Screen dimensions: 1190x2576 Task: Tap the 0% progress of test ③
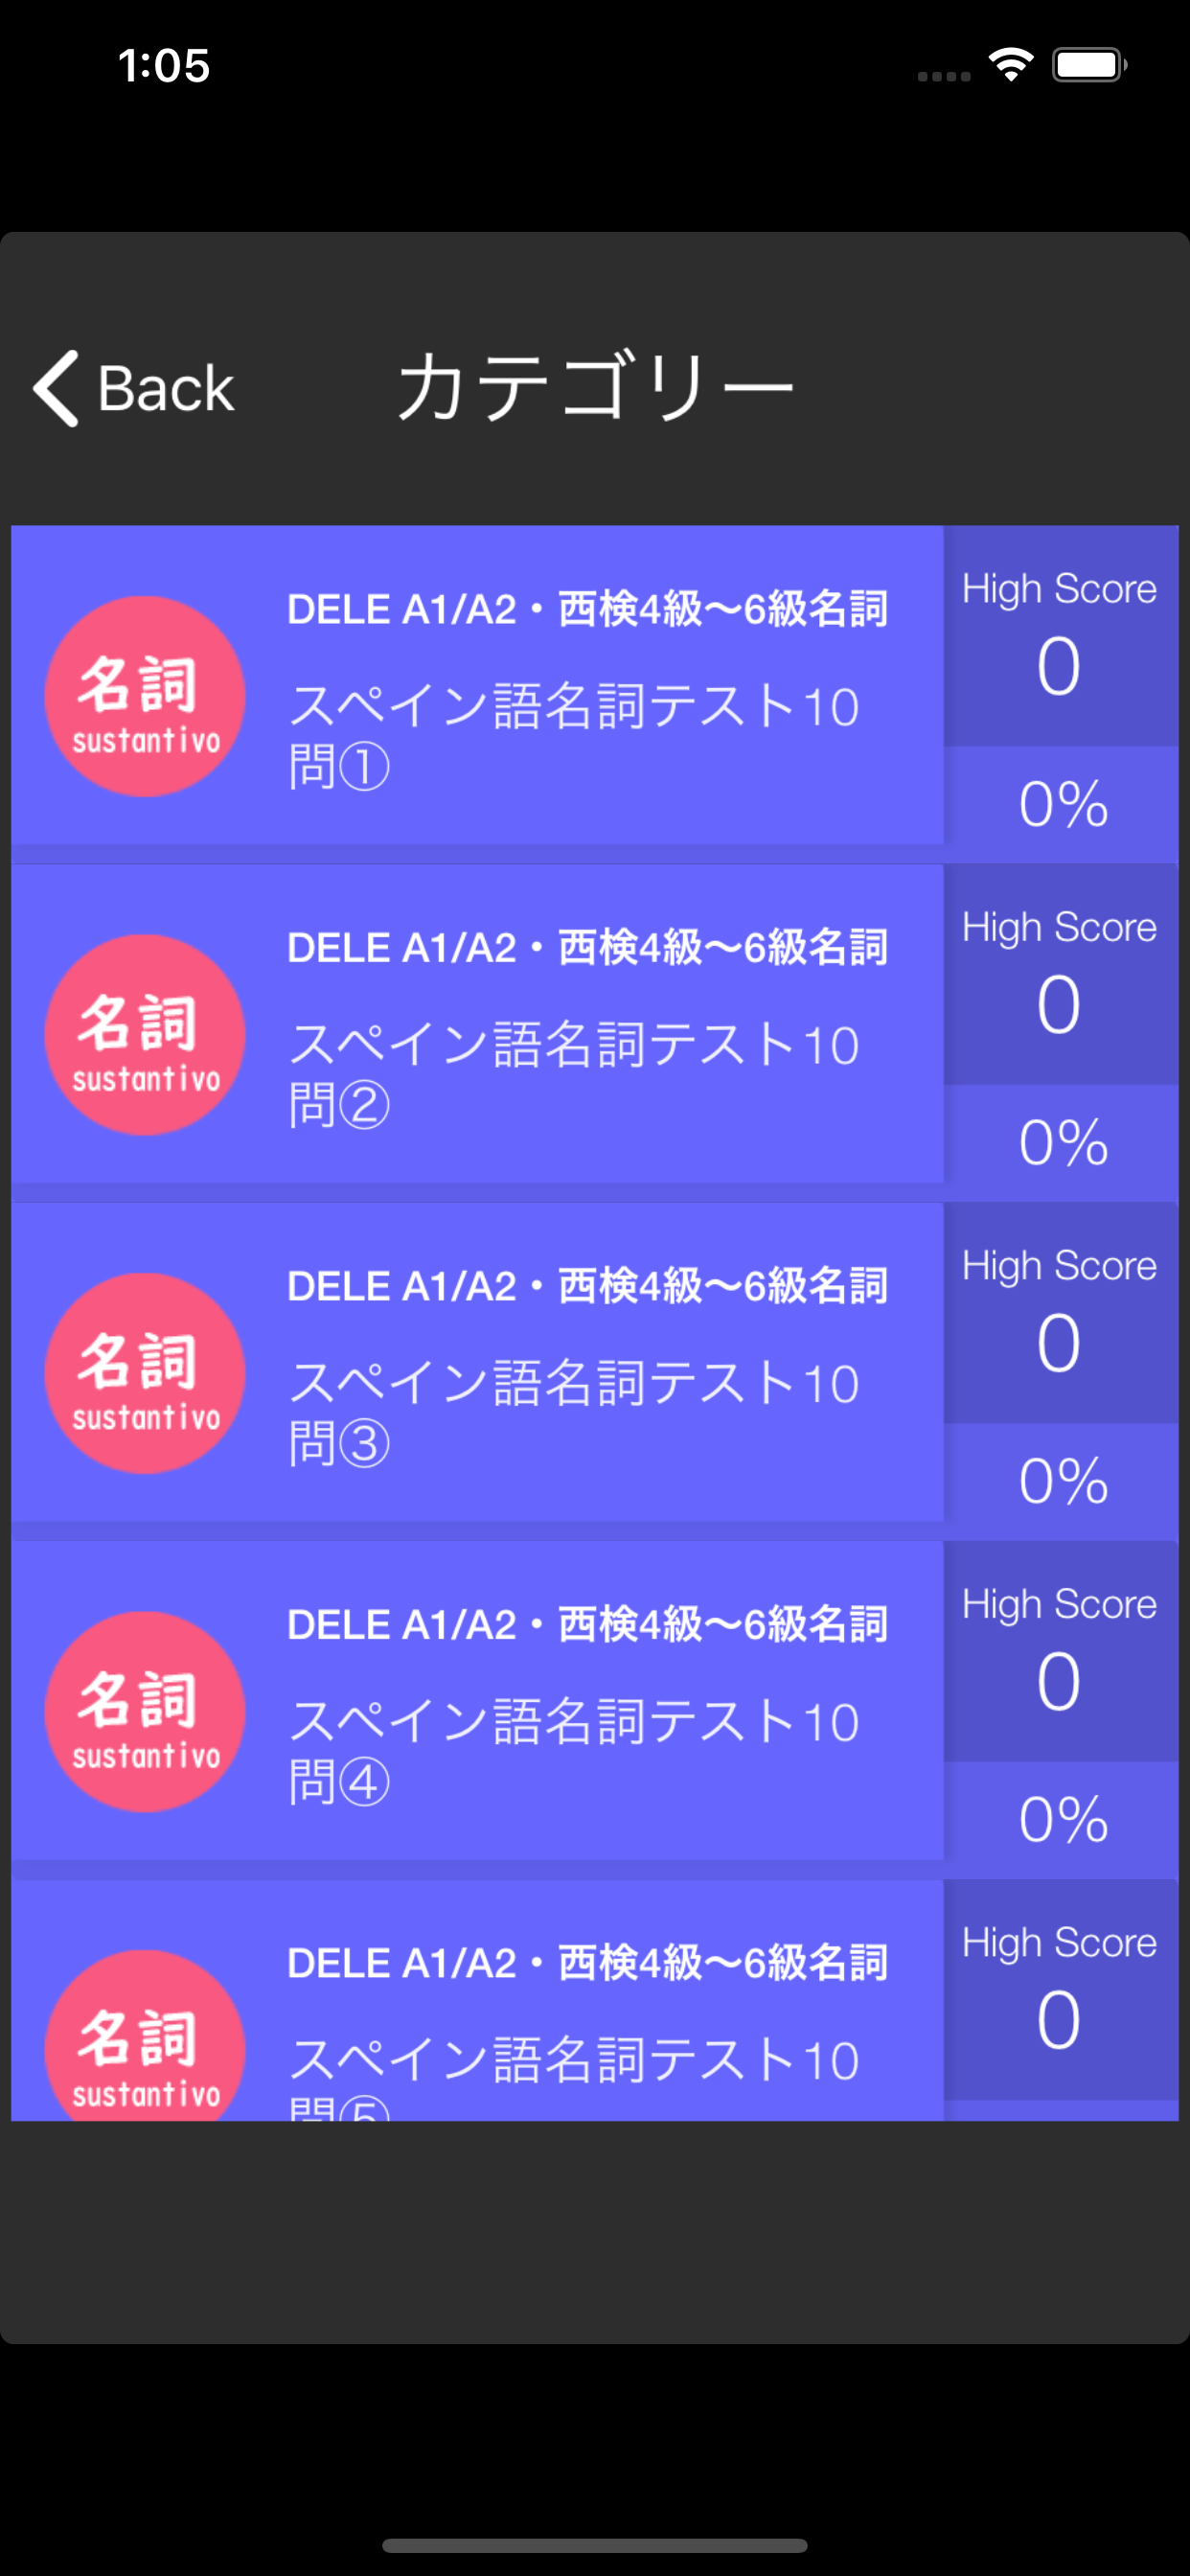tap(1063, 1481)
